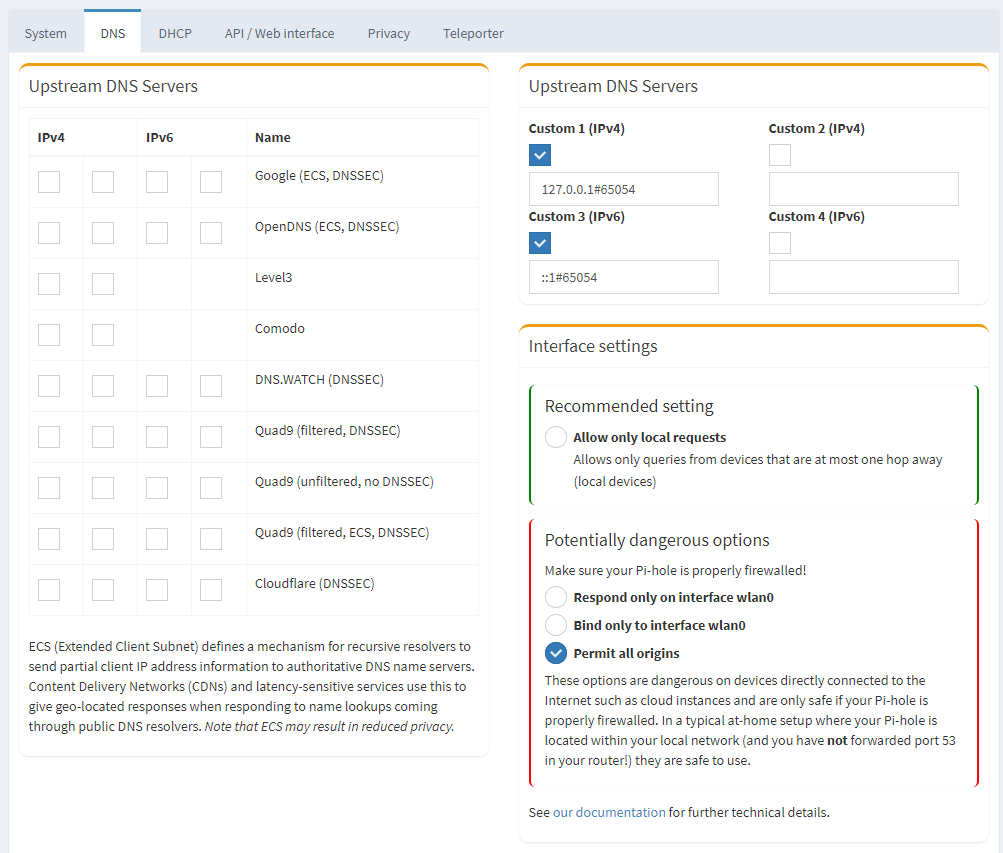Screen dimensions: 1003x853
Task: Check Comodo first IPv4 server checkbox
Action: tap(49, 335)
